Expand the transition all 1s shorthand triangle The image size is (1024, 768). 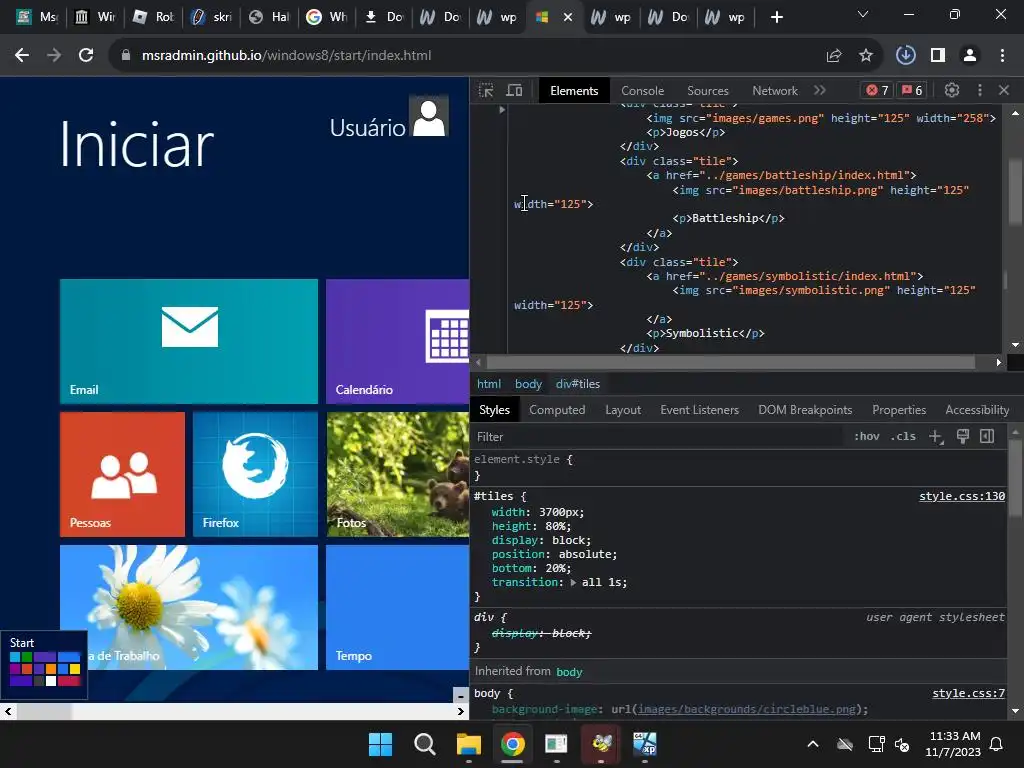tap(573, 583)
